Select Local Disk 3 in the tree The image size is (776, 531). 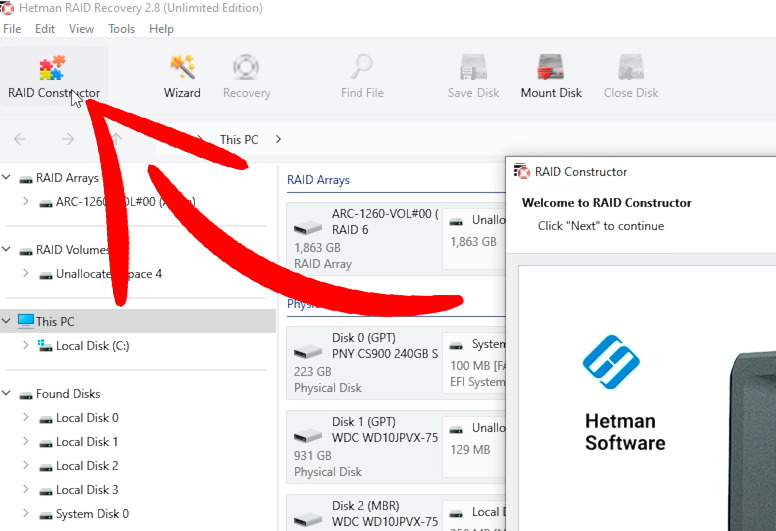click(x=87, y=490)
